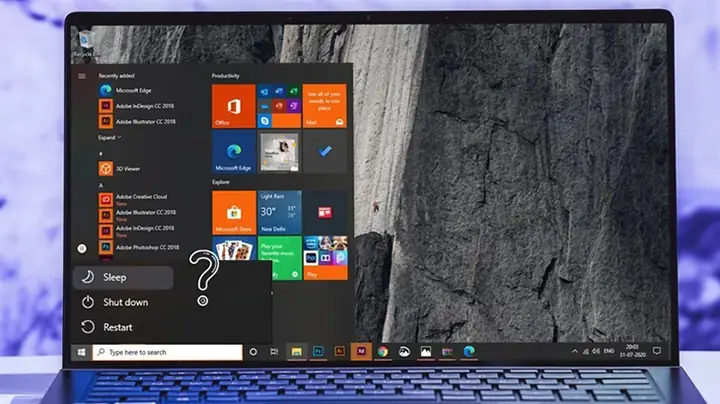The height and width of the screenshot is (404, 720).
Task: Expand the Recently added list
Action: tap(109, 137)
